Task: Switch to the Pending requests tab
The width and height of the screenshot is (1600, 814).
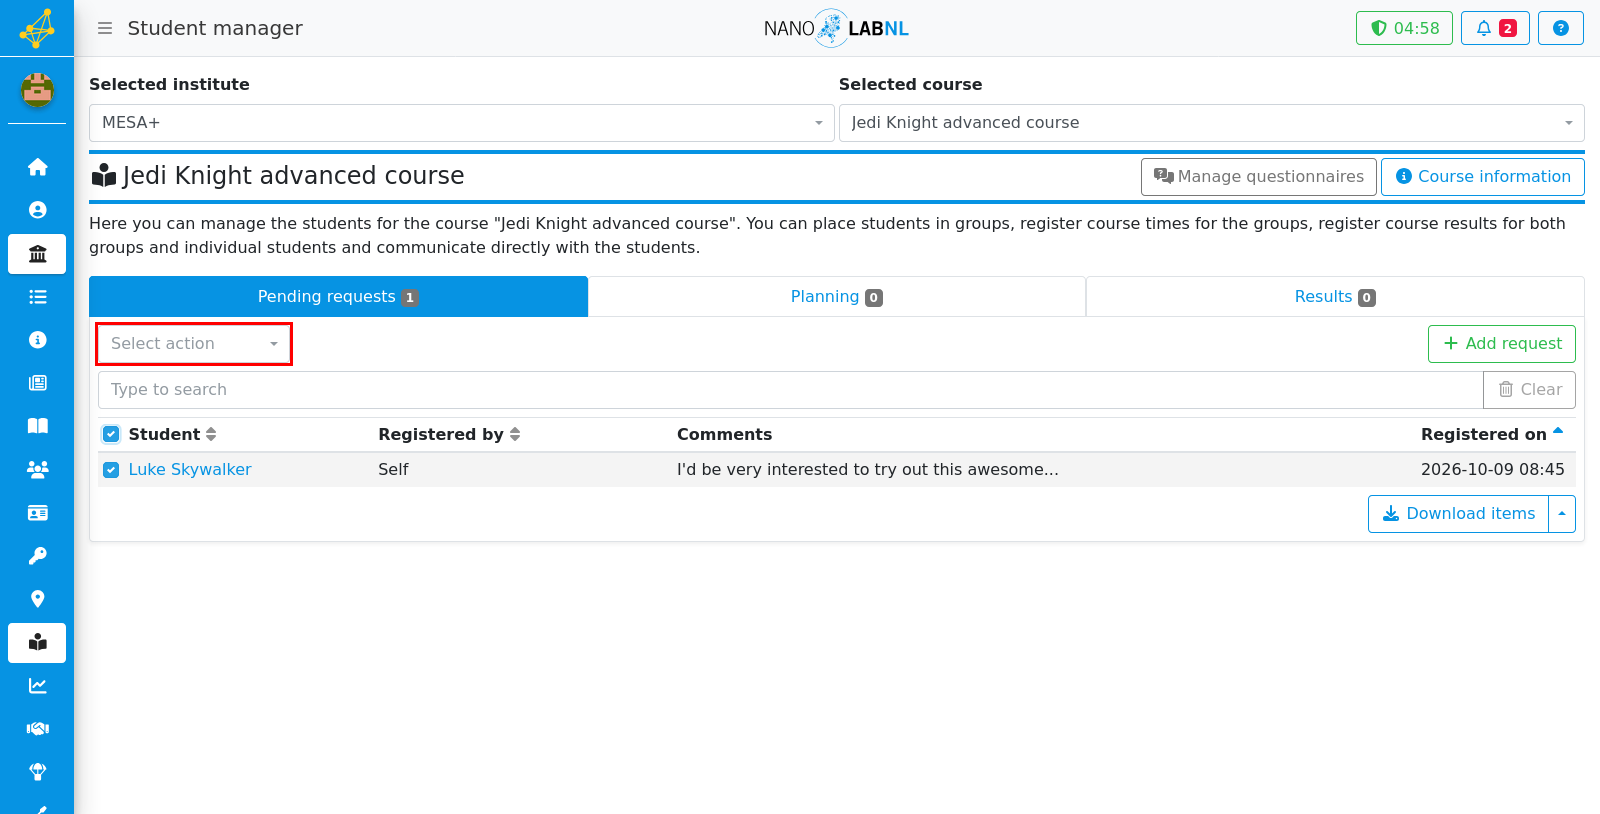Action: 339,297
